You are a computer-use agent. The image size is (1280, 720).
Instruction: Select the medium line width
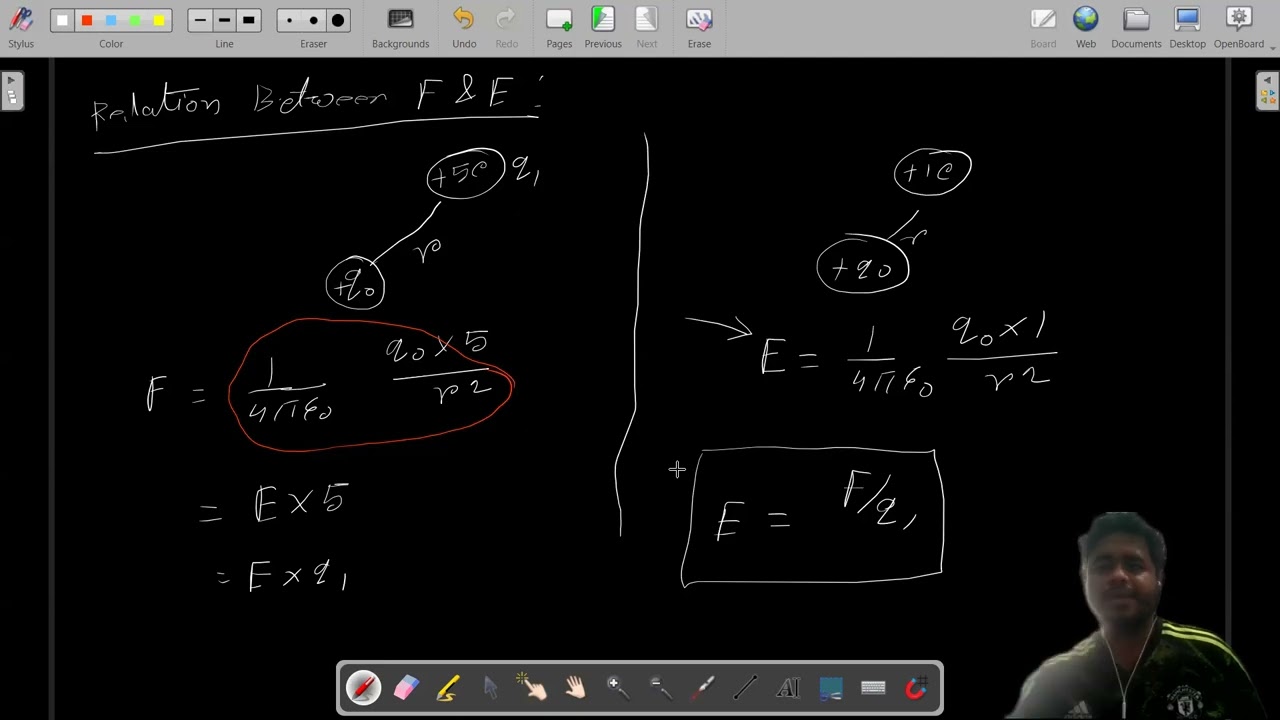[x=224, y=20]
